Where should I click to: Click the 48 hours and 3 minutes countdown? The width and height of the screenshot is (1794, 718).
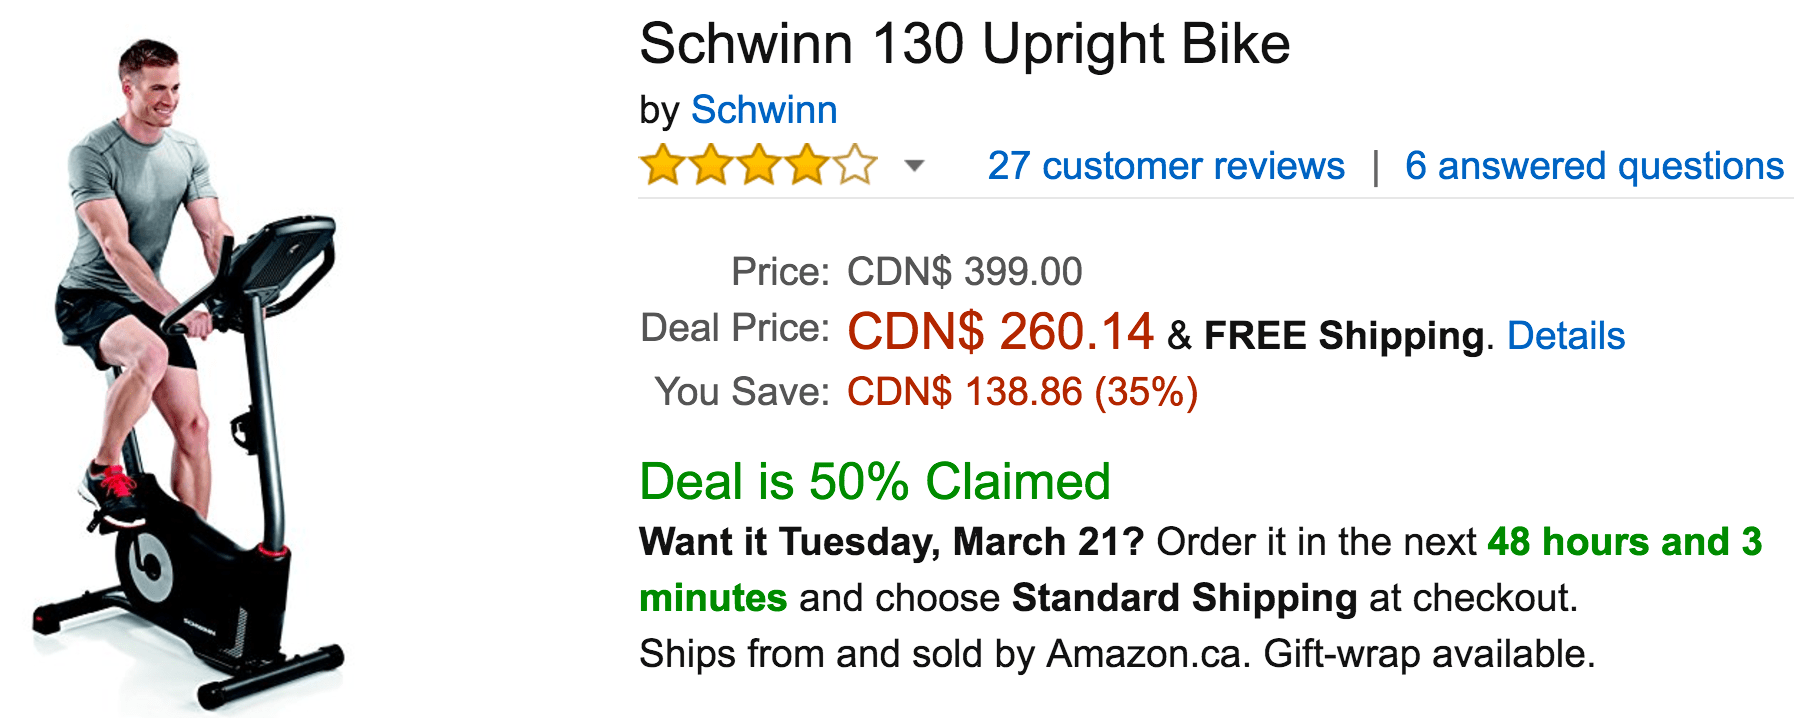pos(1200,570)
